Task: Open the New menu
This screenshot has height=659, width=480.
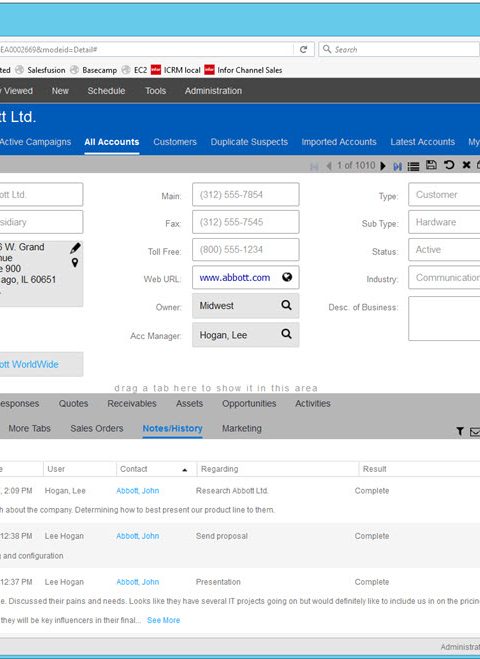Action: (x=60, y=91)
